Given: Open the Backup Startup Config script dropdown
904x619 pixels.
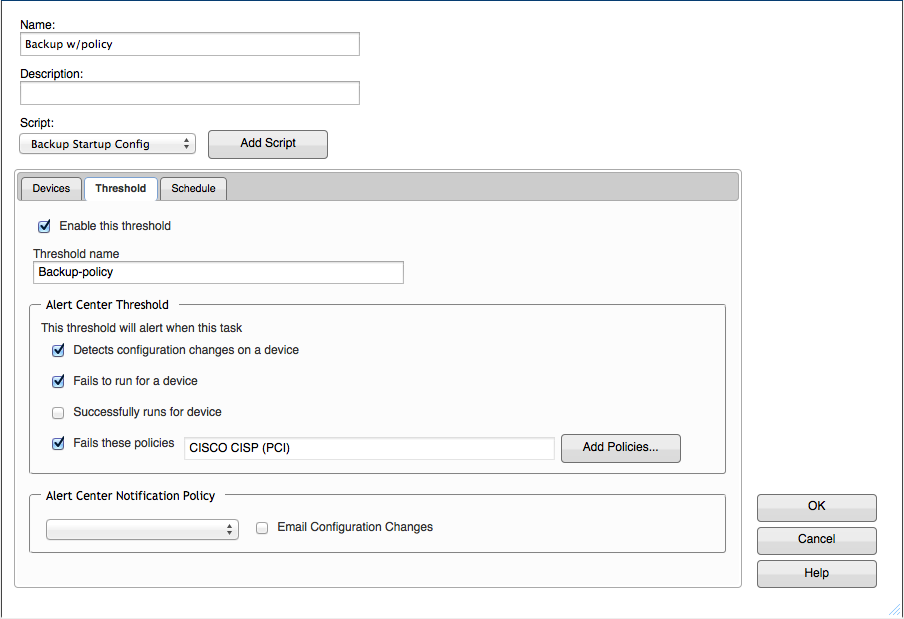Looking at the screenshot, I should [107, 144].
